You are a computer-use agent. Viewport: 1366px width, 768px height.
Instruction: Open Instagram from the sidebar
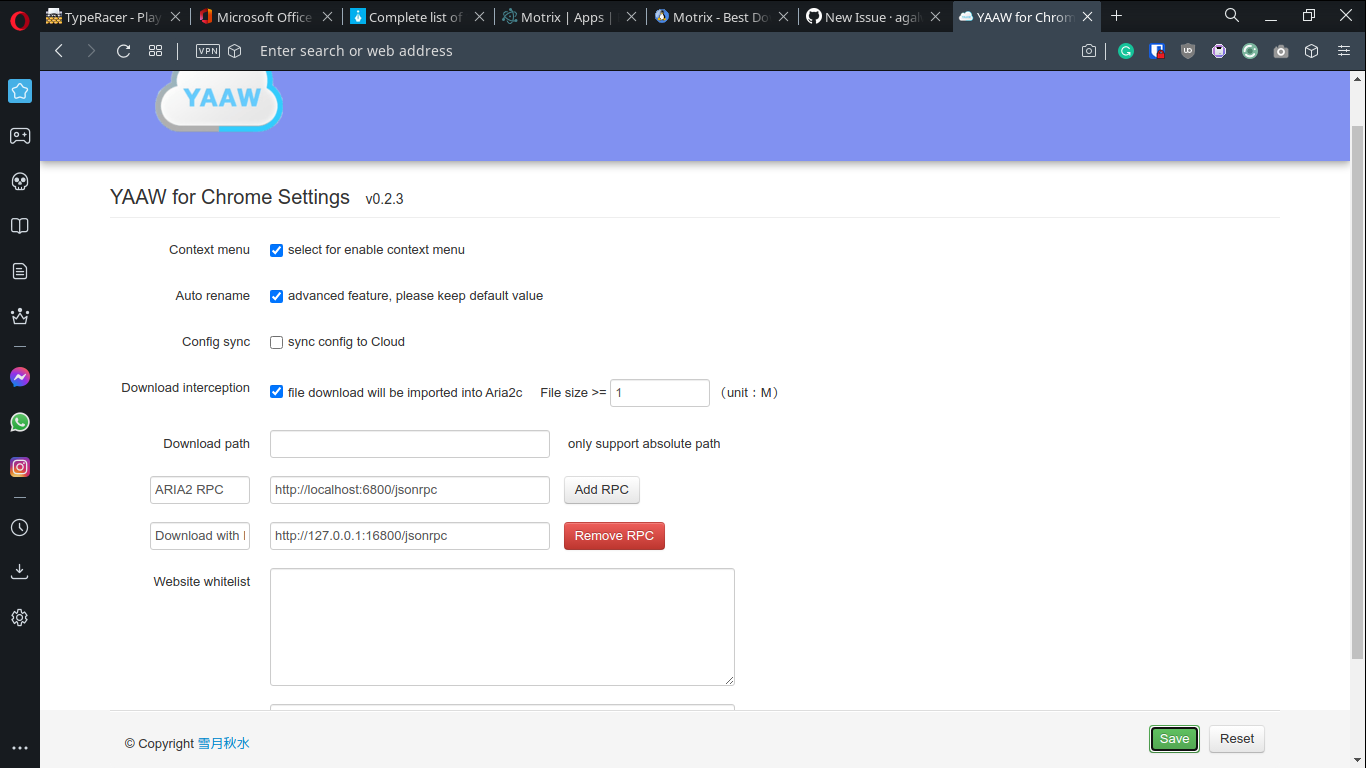[x=19, y=467]
